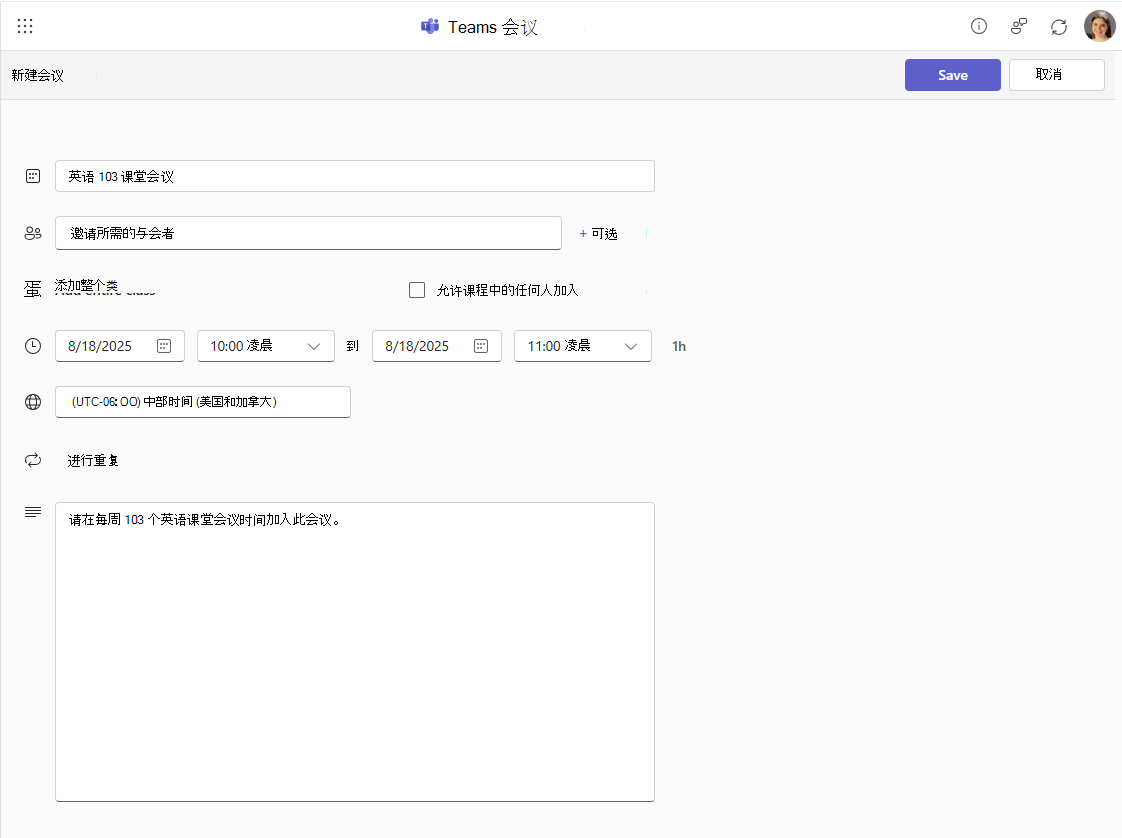Click the attendees people icon
The width and height of the screenshot is (1122, 838).
click(x=33, y=233)
